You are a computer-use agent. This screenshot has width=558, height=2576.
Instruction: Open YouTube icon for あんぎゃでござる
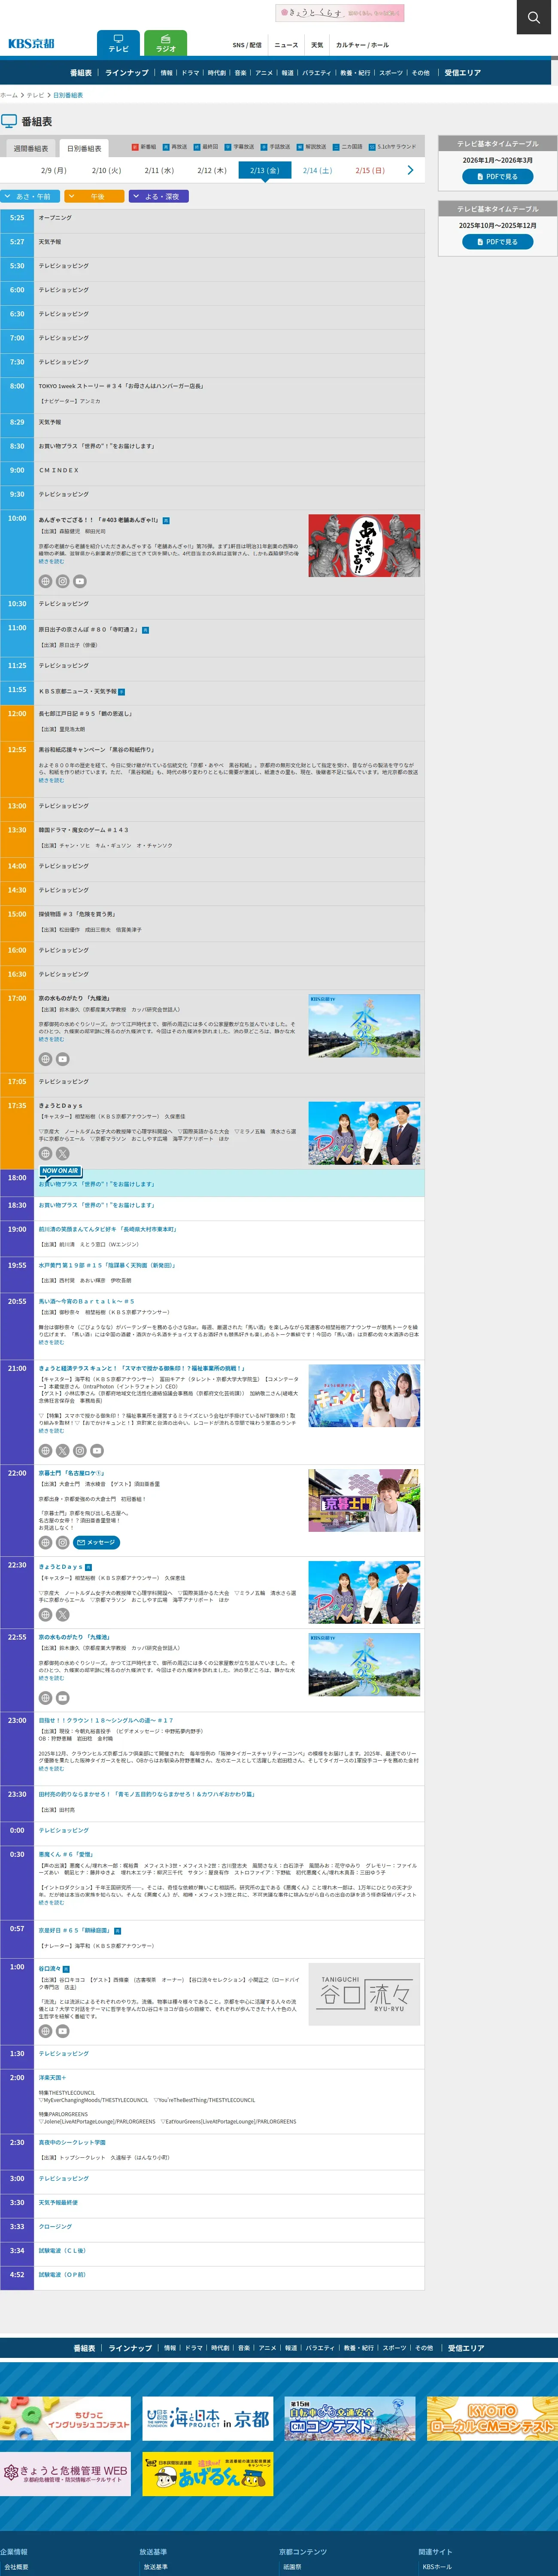point(80,581)
